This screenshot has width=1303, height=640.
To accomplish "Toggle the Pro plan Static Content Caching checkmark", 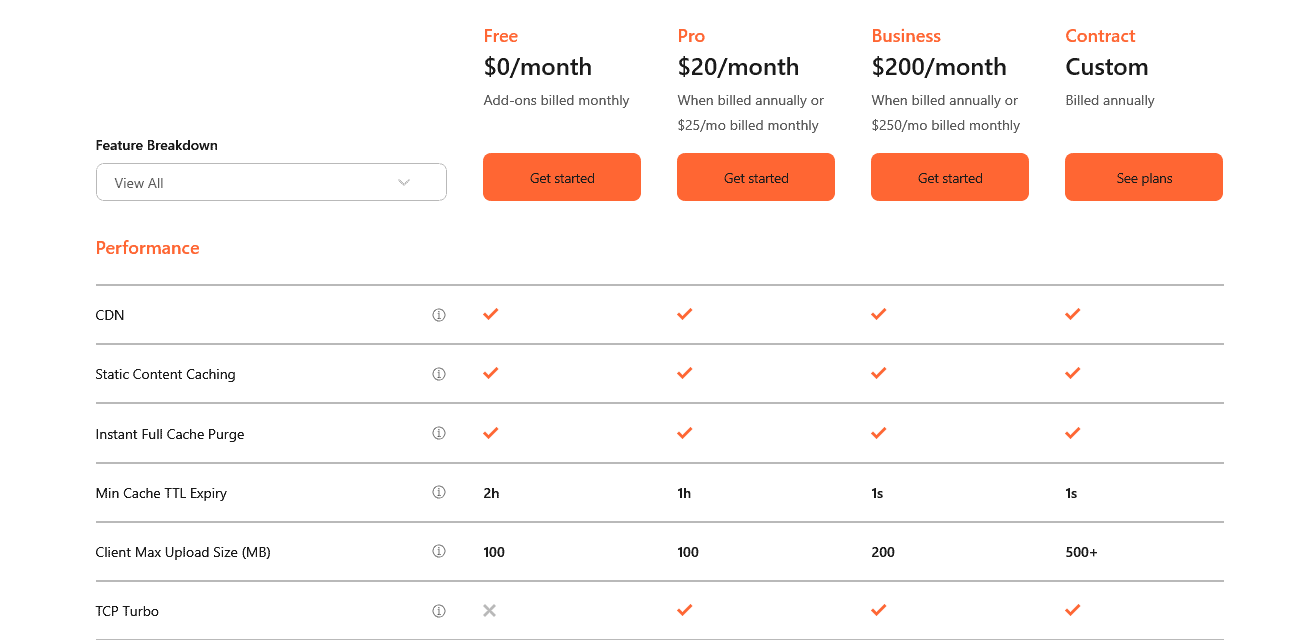I will pyautogui.click(x=684, y=373).
